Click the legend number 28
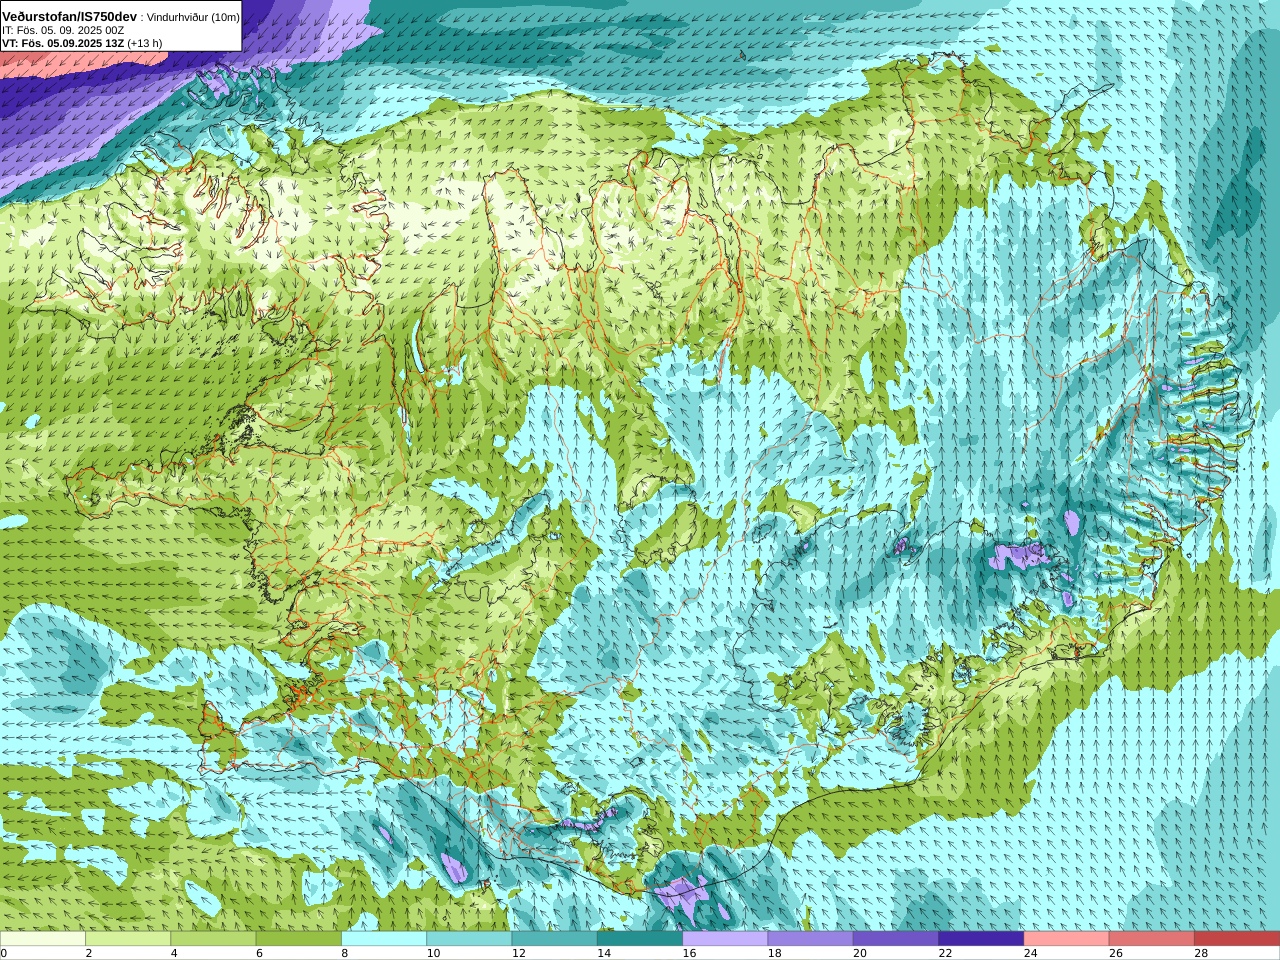The width and height of the screenshot is (1280, 960). (x=1201, y=953)
